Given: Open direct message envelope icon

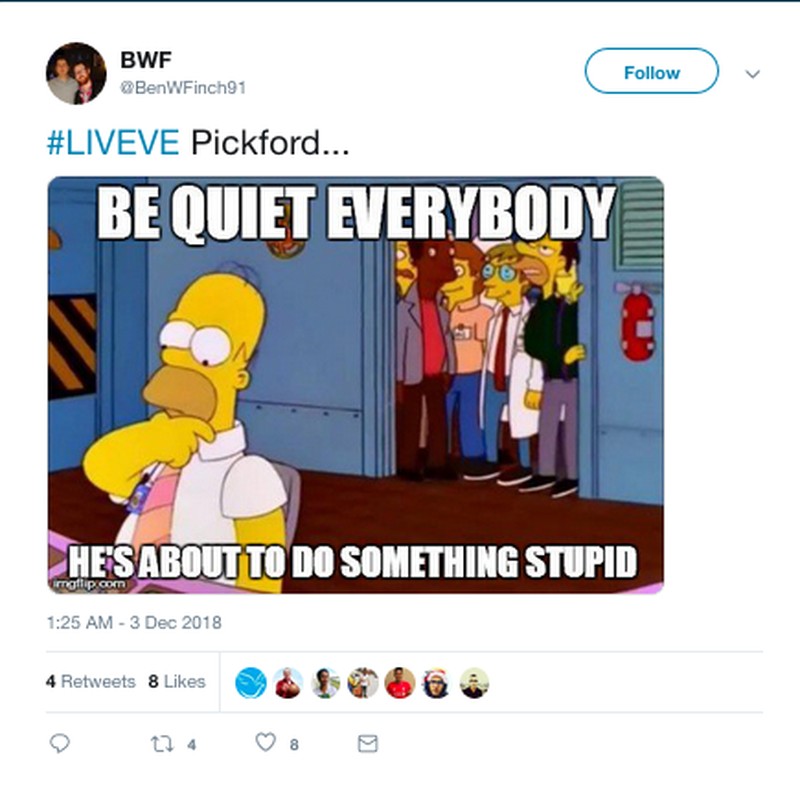Looking at the screenshot, I should click(368, 744).
